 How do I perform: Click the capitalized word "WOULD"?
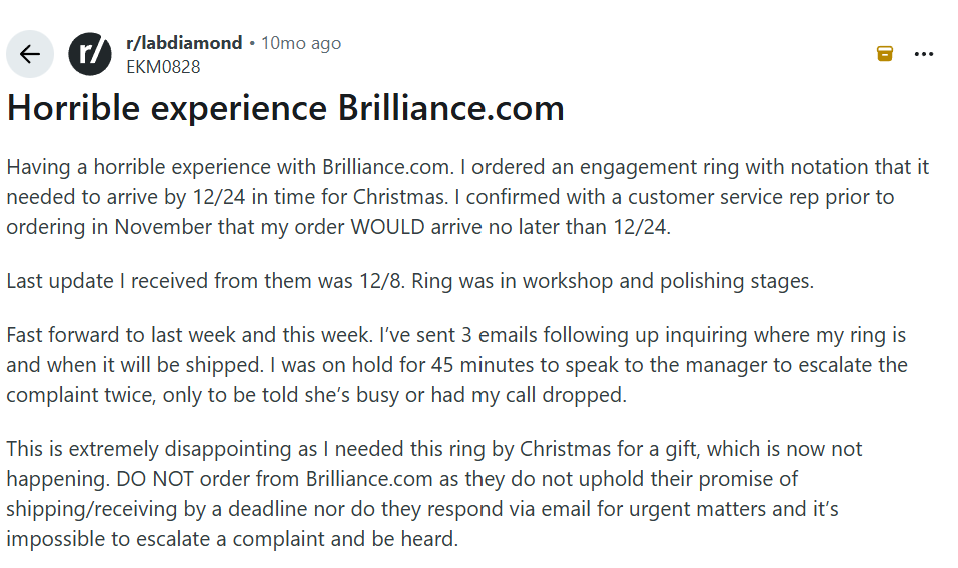[x=387, y=226]
